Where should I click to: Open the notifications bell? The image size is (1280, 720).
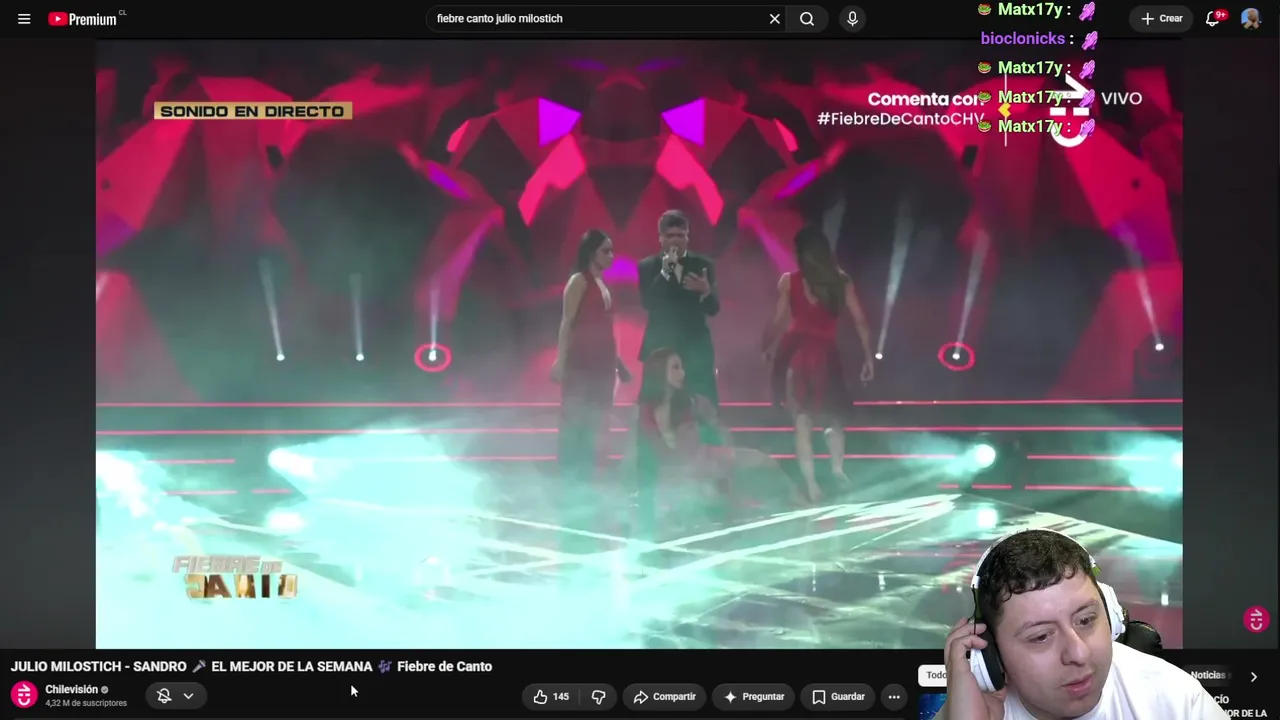pos(1214,18)
